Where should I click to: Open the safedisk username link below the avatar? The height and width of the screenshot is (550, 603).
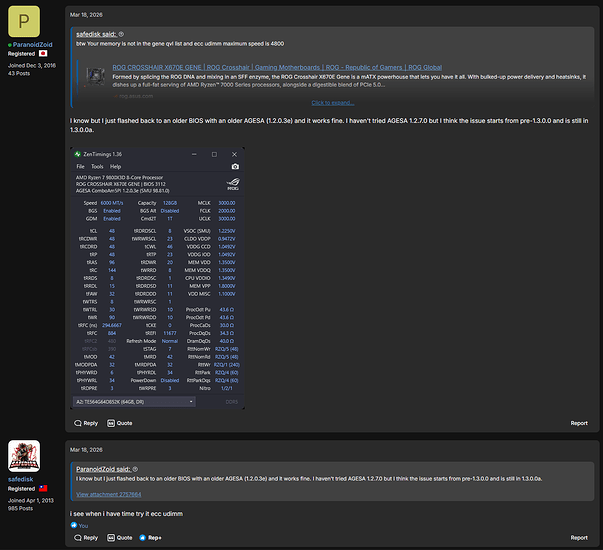pos(20,479)
